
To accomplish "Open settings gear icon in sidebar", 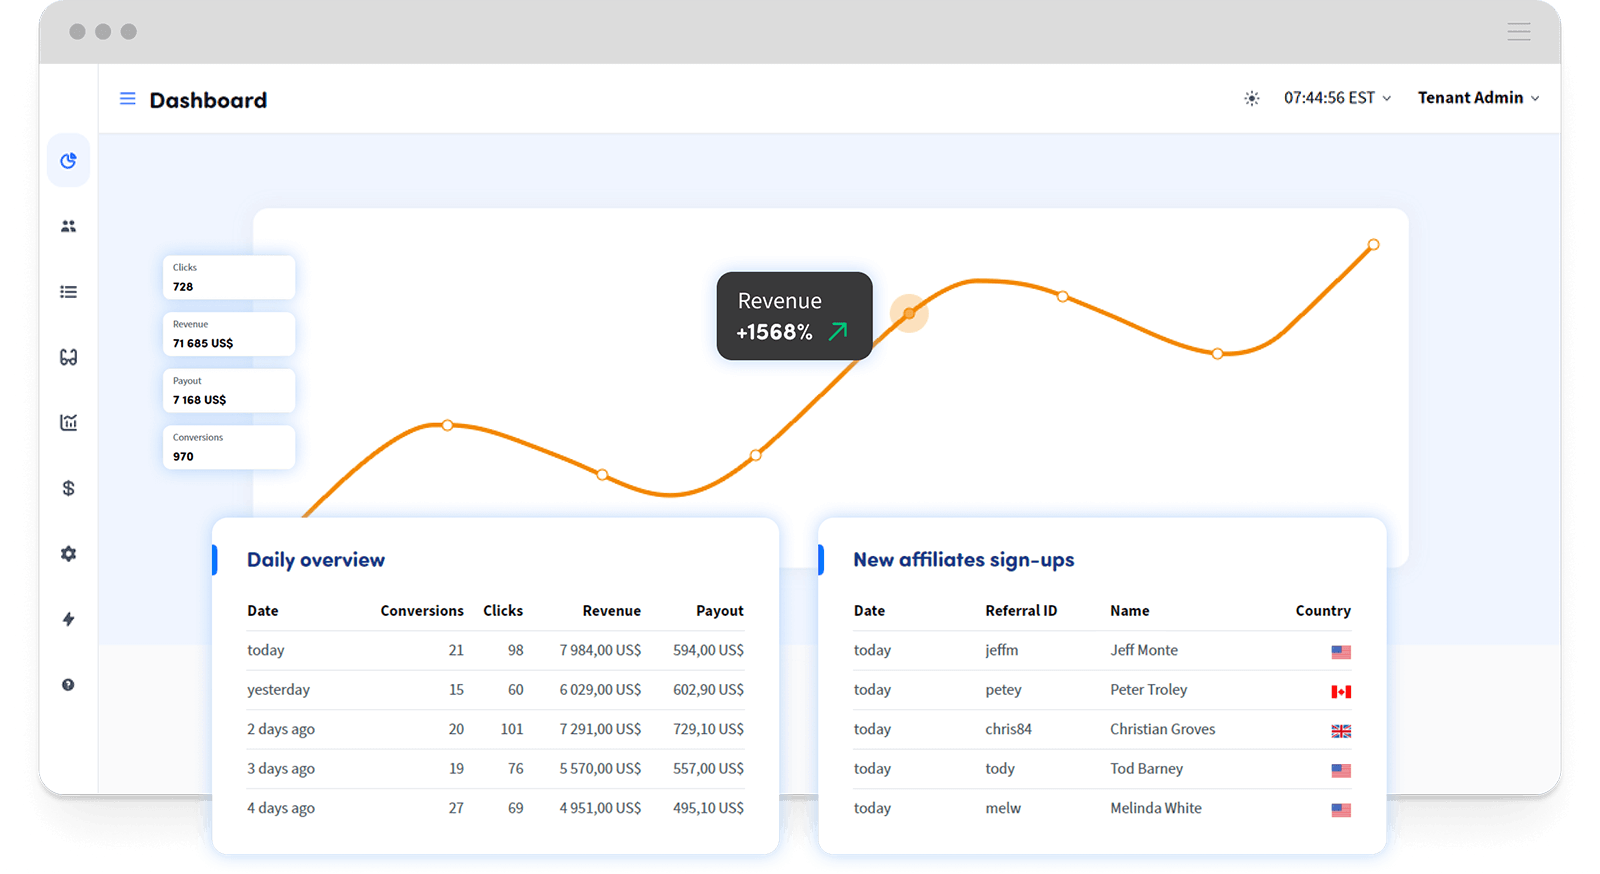I will 68,554.
